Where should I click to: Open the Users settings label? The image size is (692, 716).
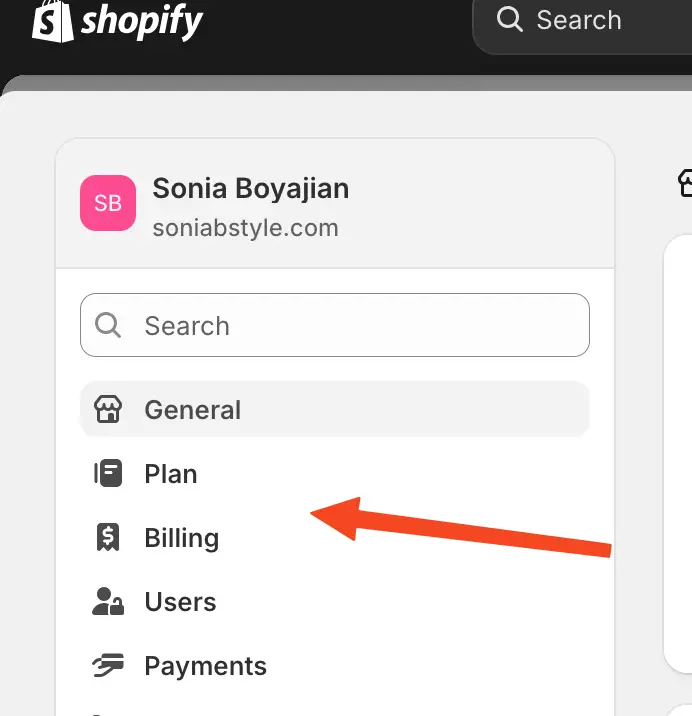(180, 602)
